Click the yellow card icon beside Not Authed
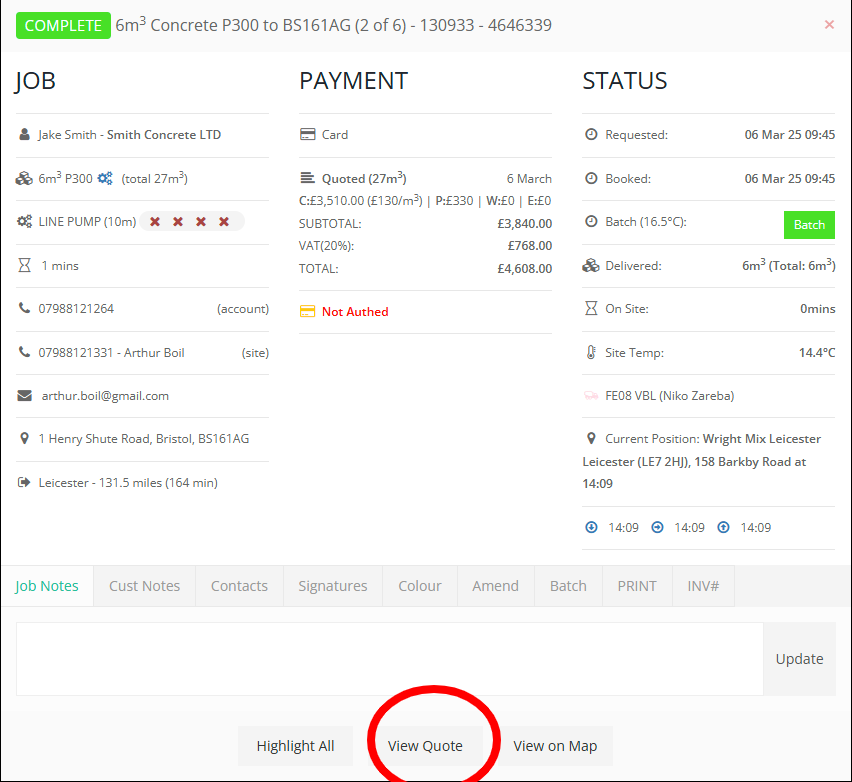 (x=308, y=311)
